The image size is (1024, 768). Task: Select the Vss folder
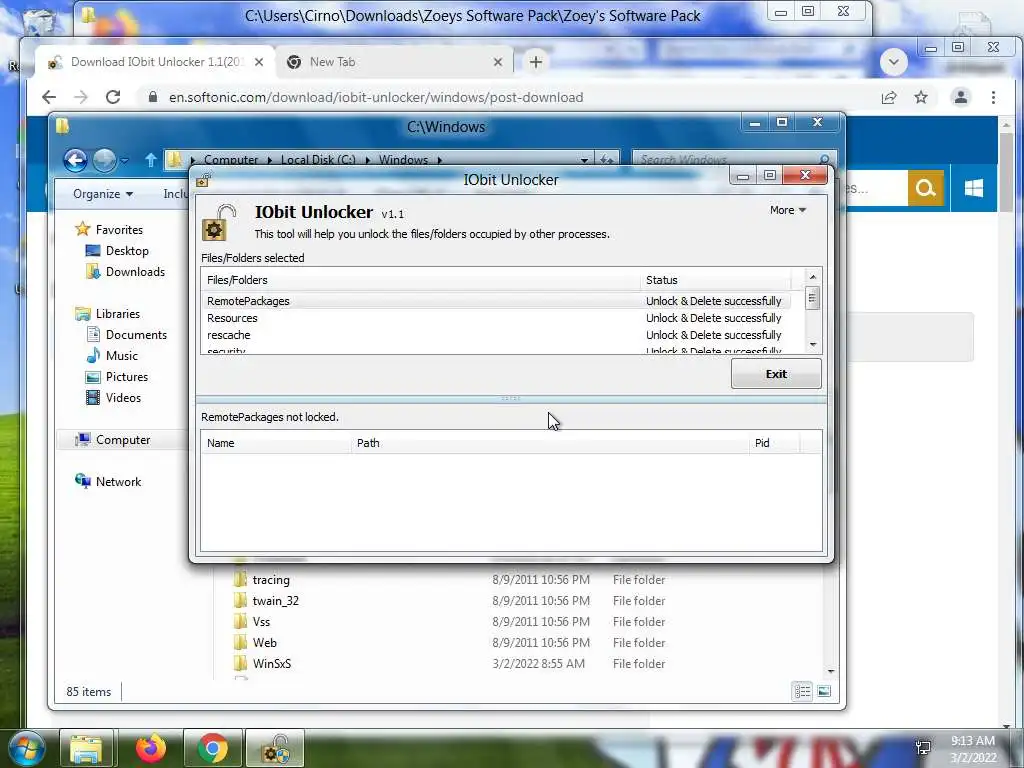[x=261, y=622]
